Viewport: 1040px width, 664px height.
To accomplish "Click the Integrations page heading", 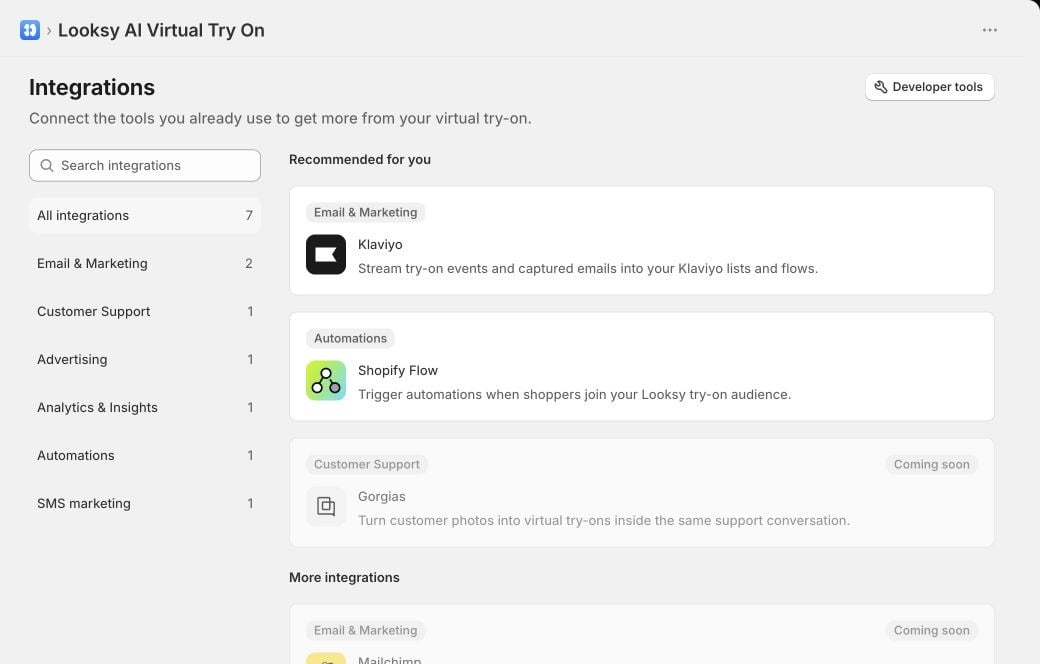I will coord(92,88).
